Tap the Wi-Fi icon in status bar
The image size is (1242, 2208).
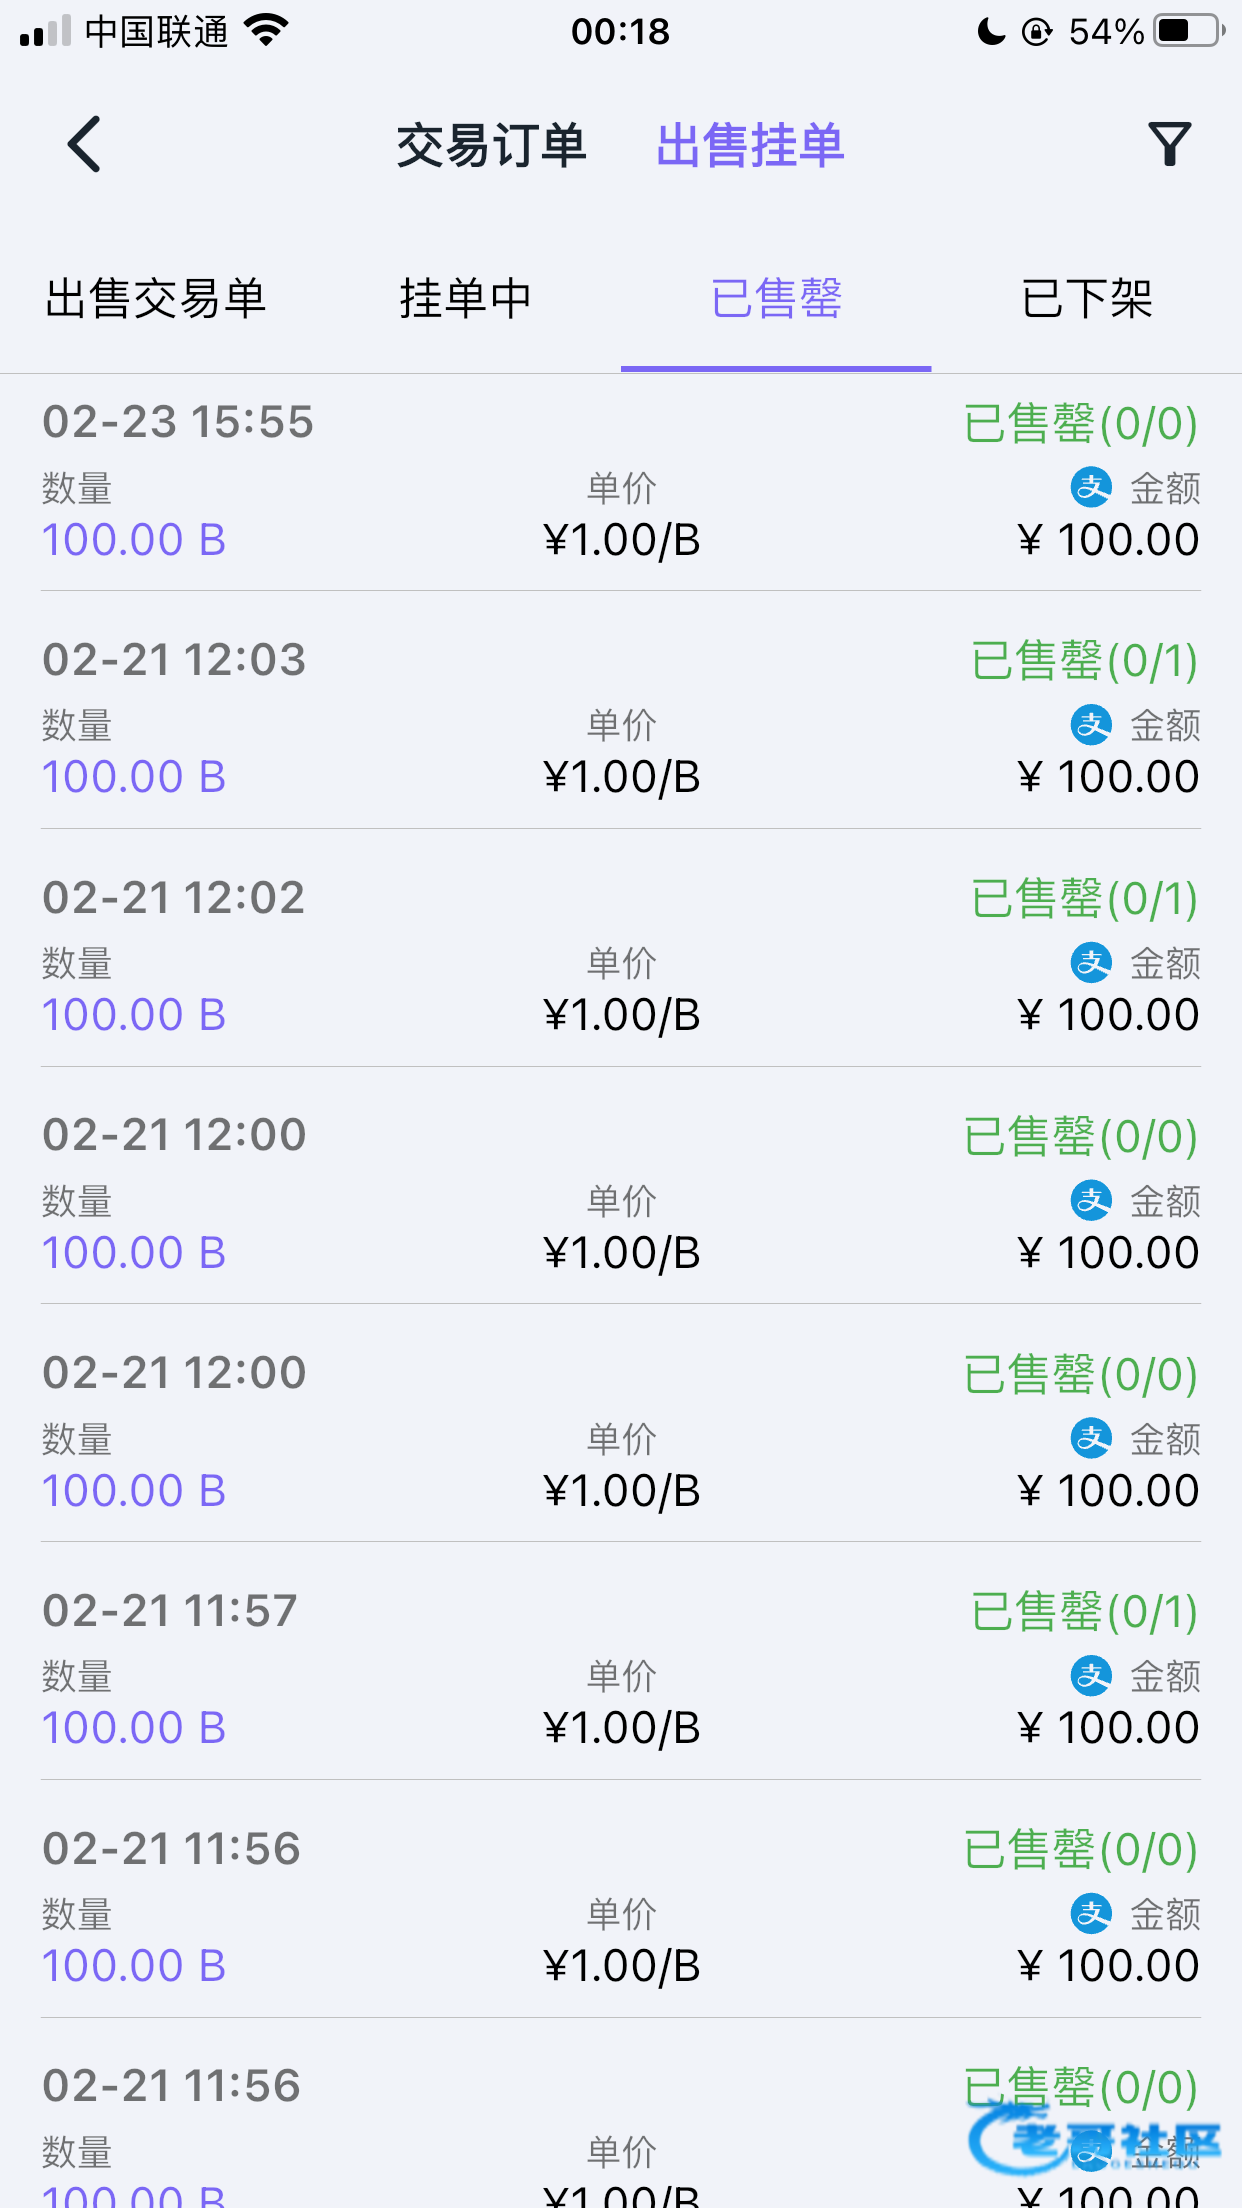point(266,31)
